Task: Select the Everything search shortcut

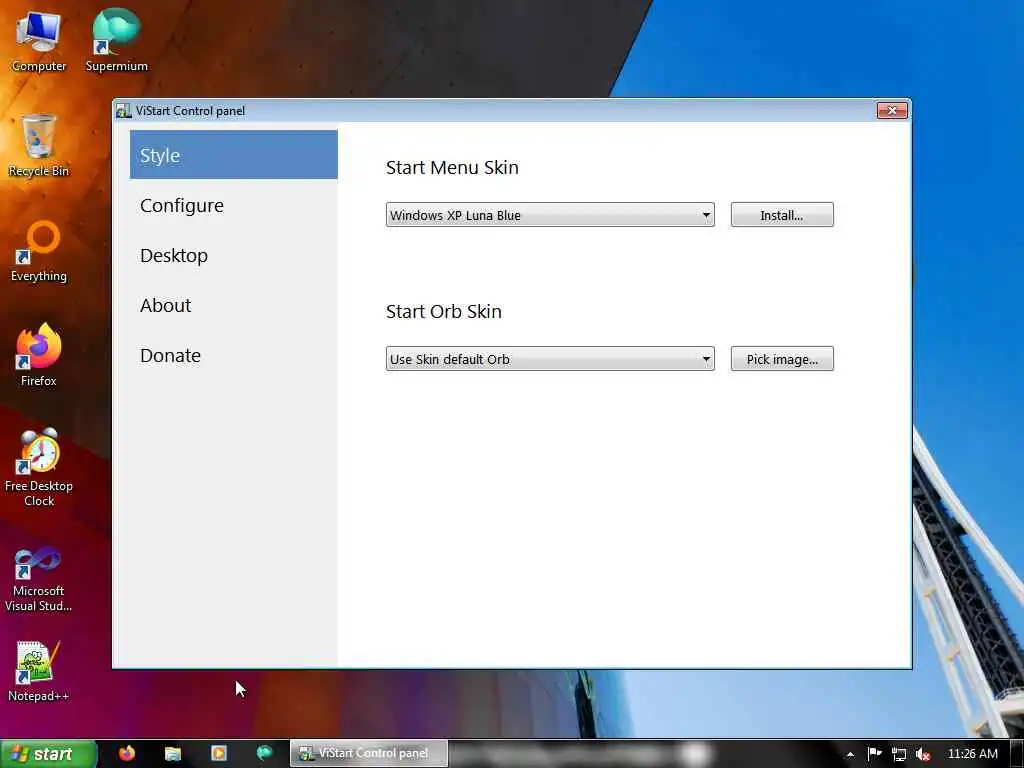Action: [x=39, y=251]
